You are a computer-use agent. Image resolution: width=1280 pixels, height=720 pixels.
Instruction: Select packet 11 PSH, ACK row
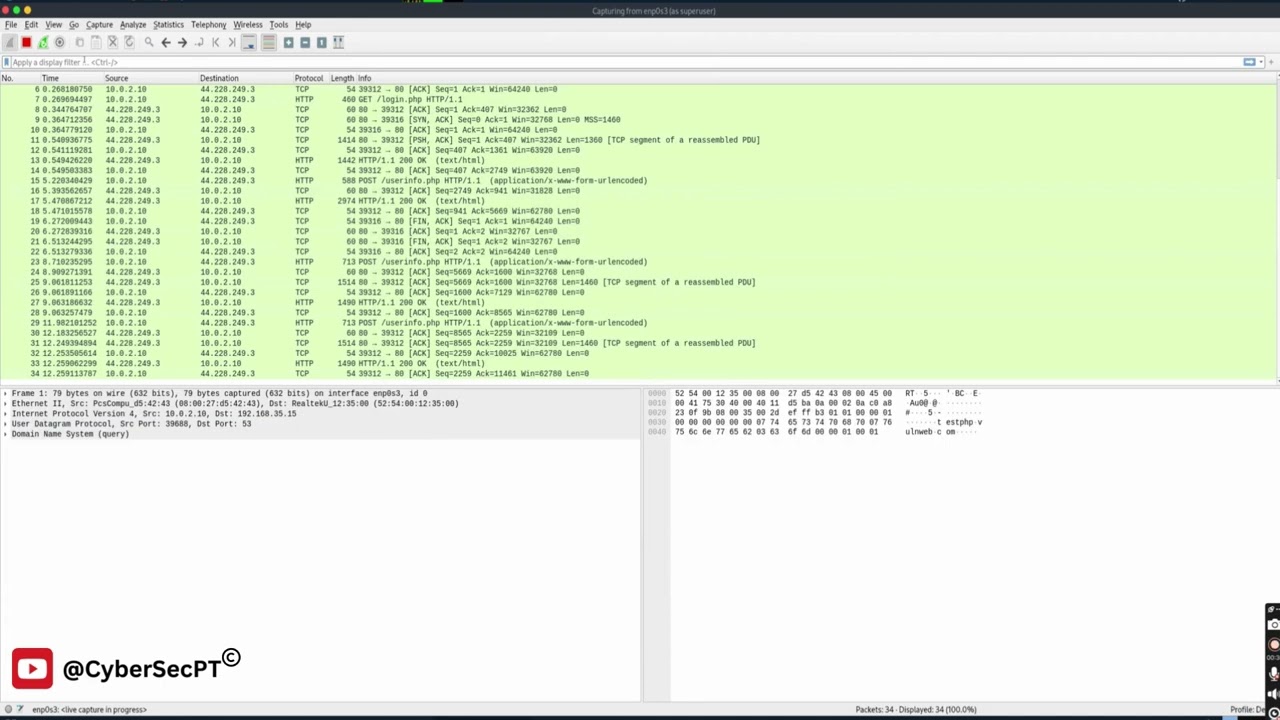[637, 140]
